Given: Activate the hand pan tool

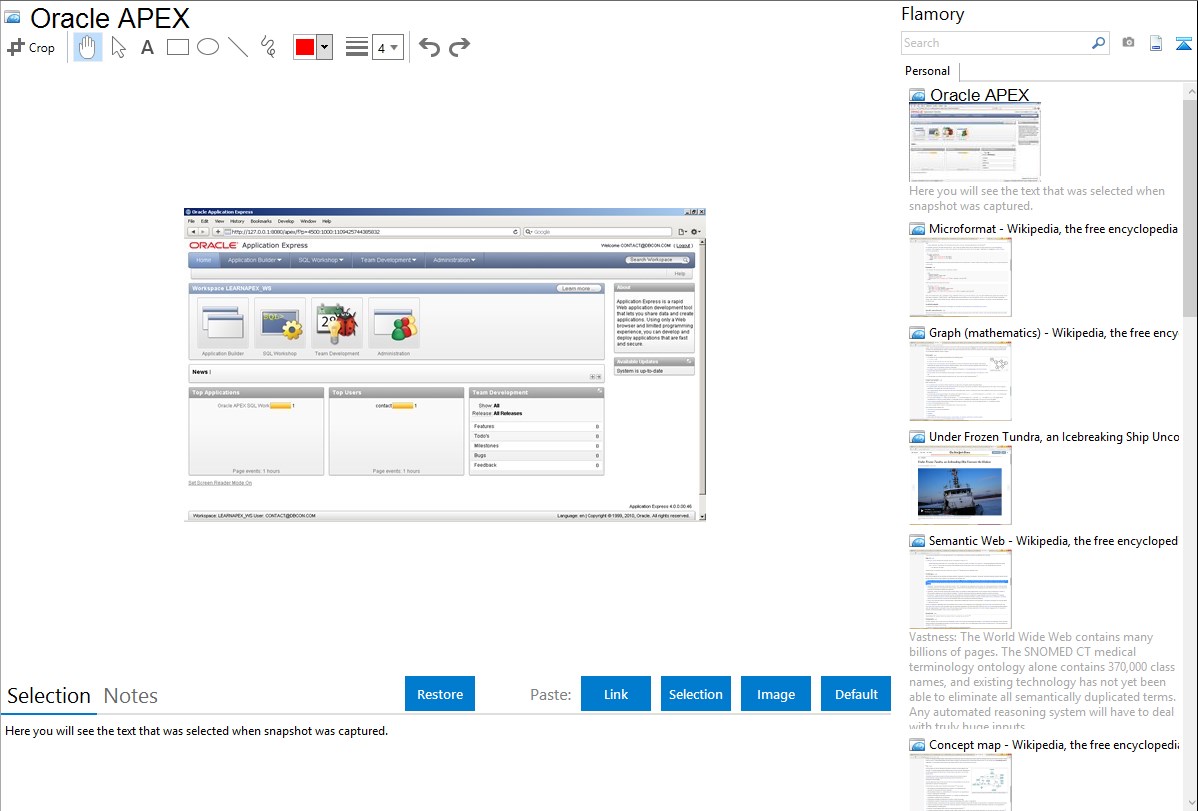Looking at the screenshot, I should tap(88, 47).
